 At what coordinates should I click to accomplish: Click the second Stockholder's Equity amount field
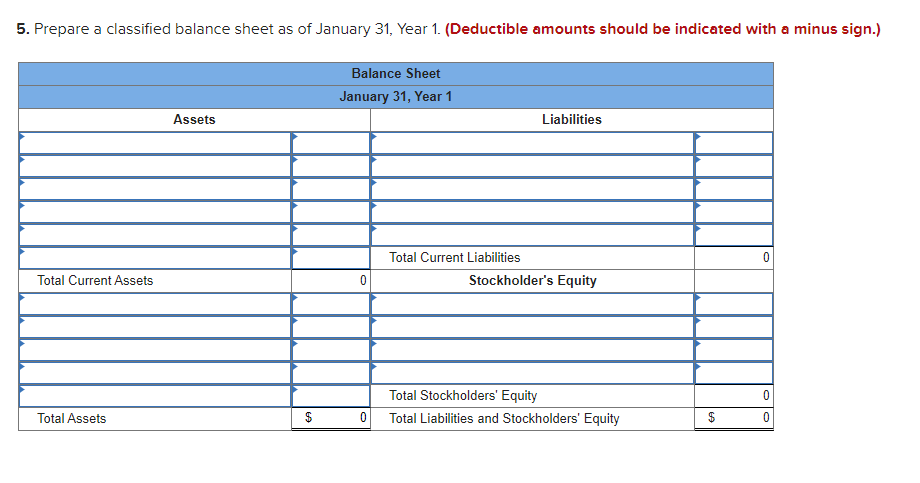(734, 327)
